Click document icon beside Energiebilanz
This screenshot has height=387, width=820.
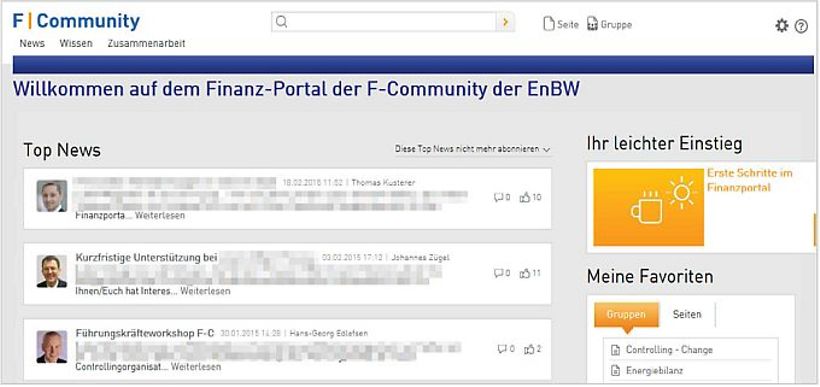tap(616, 371)
